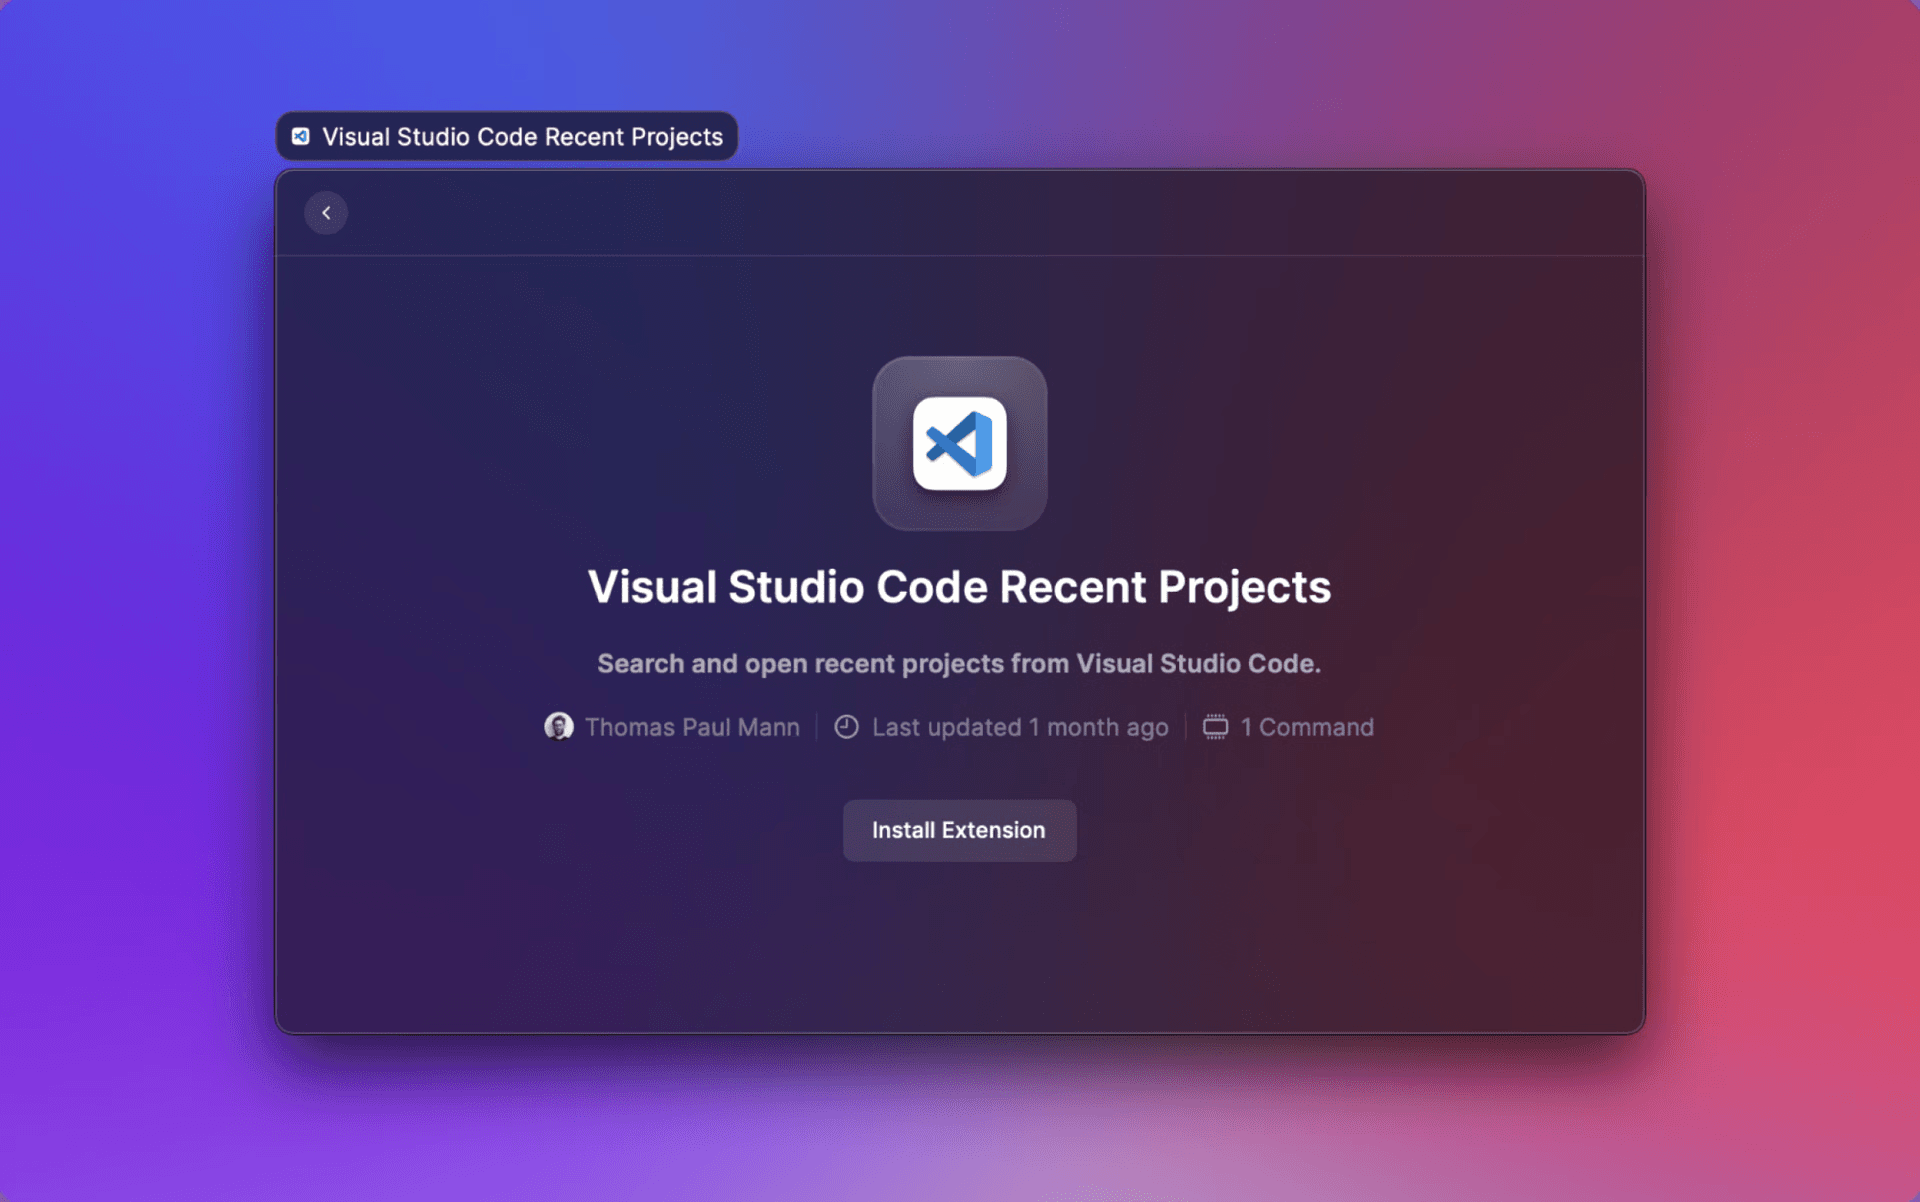Click the divider between author and last updated
This screenshot has height=1202, width=1920.
pyautogui.click(x=817, y=727)
